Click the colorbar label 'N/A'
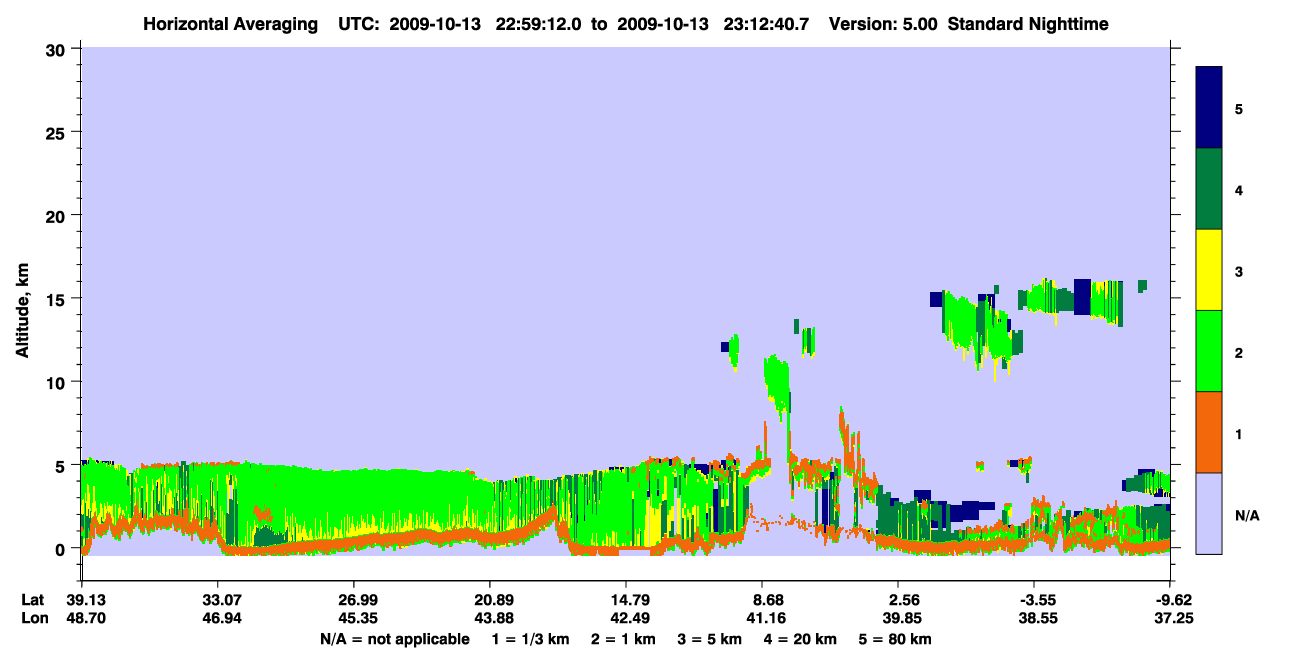1300x667 pixels. click(1246, 515)
